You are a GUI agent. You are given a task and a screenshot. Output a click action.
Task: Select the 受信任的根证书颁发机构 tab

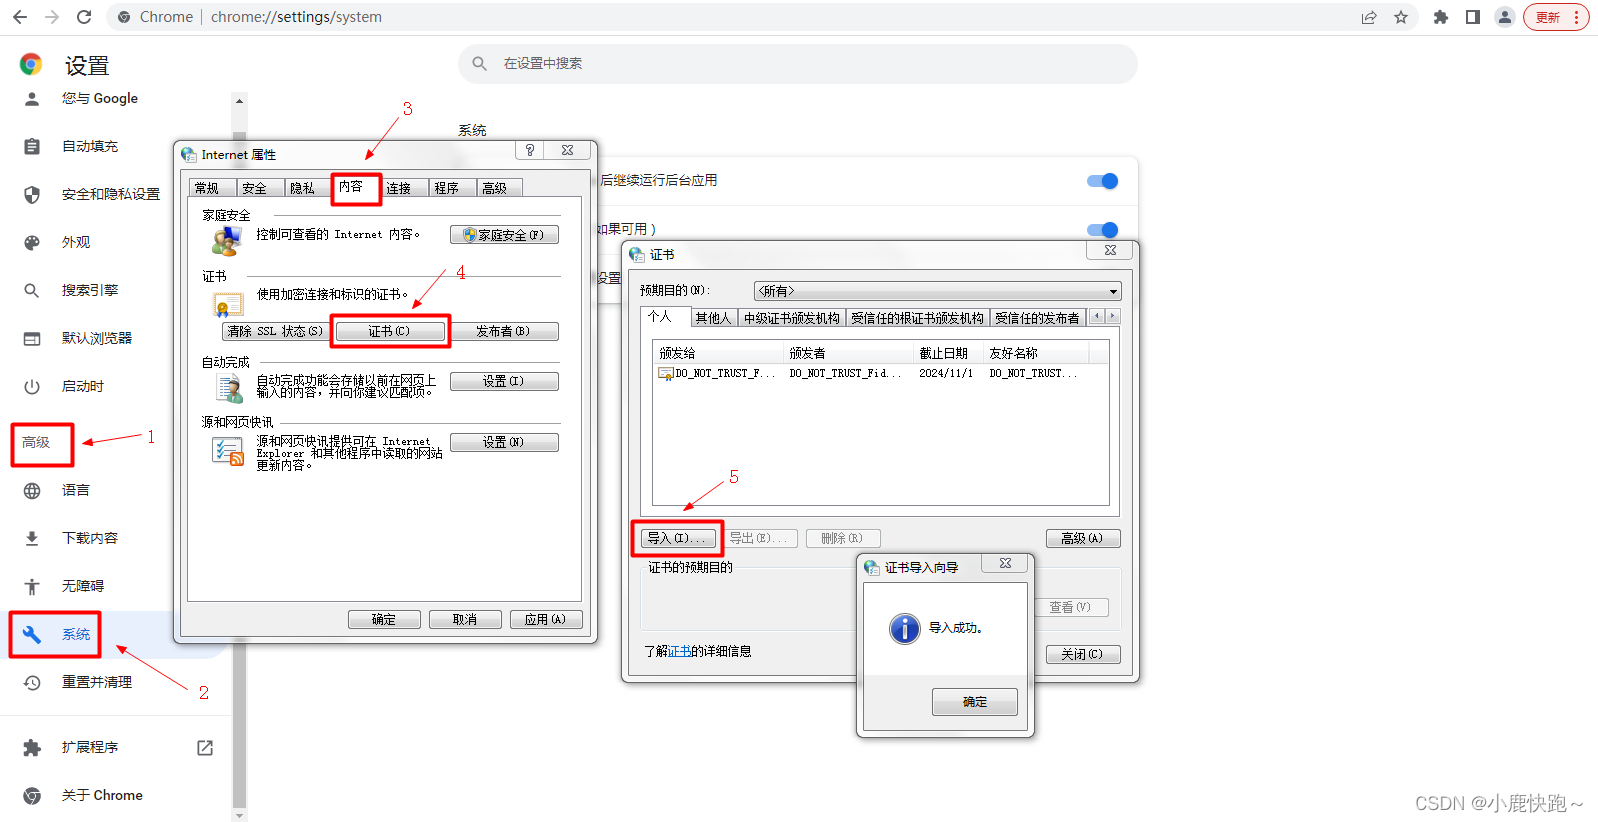coord(918,318)
